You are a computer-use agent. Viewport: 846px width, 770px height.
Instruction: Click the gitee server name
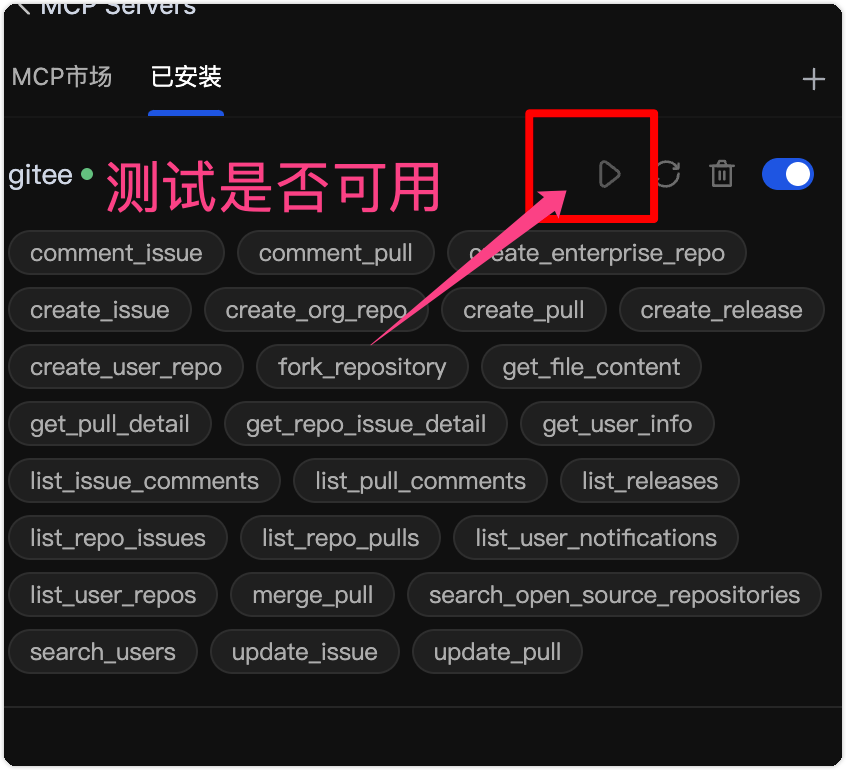click(40, 175)
